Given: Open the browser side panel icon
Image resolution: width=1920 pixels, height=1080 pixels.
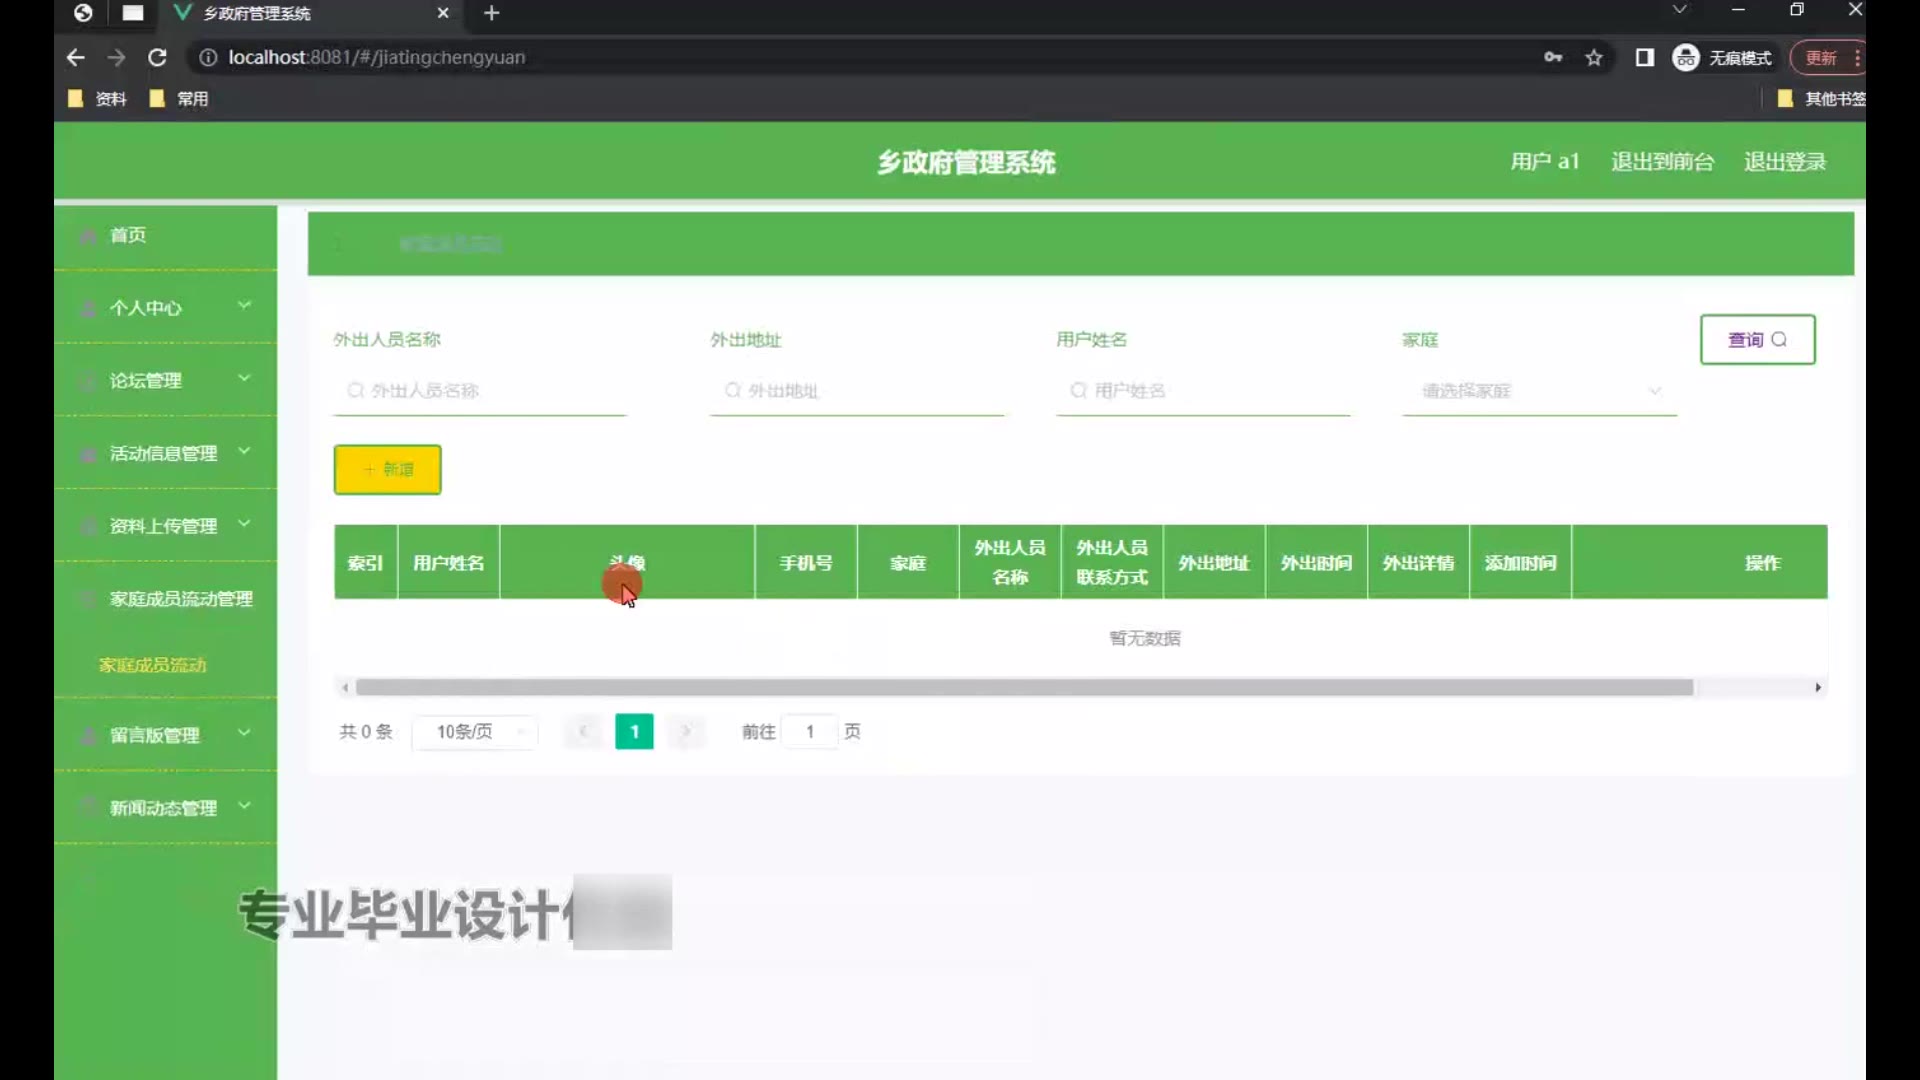Looking at the screenshot, I should point(1644,58).
